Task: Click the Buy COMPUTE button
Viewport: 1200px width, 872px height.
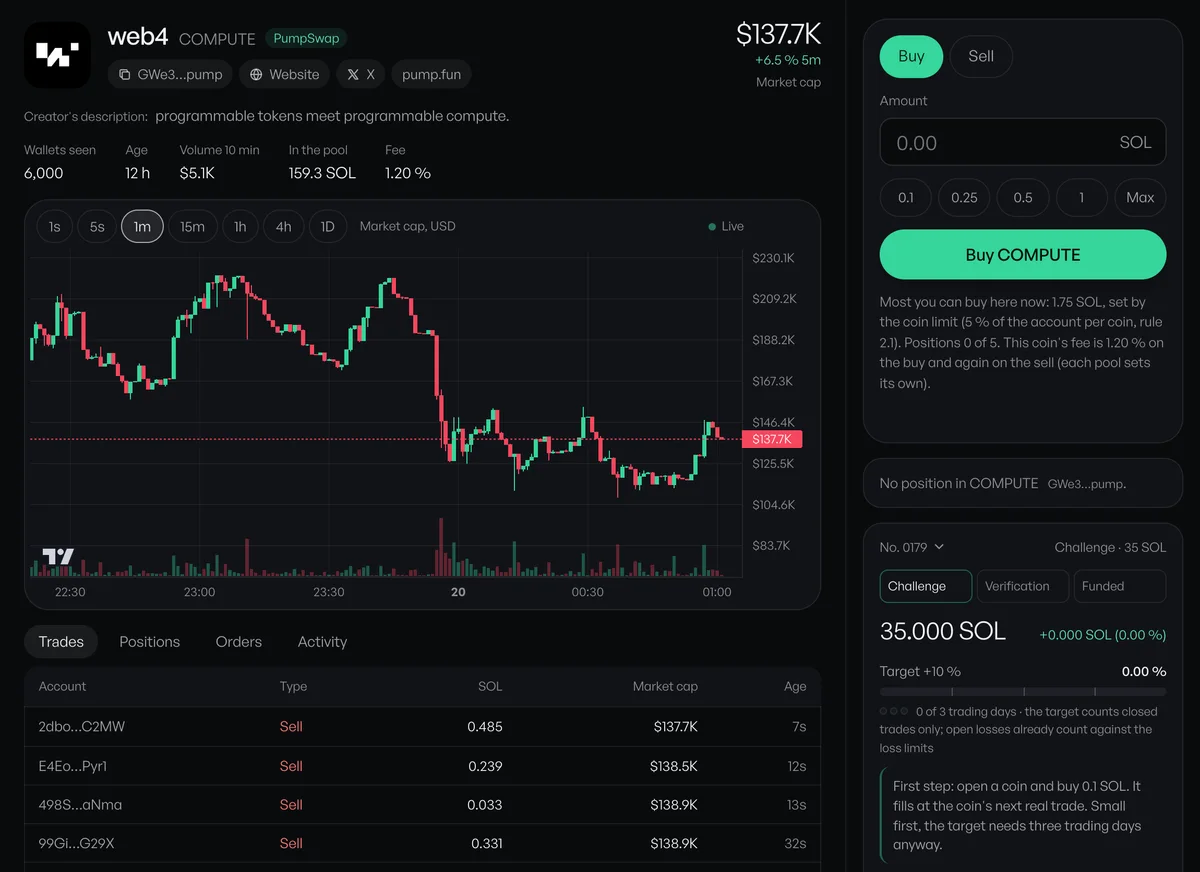Action: point(1023,255)
